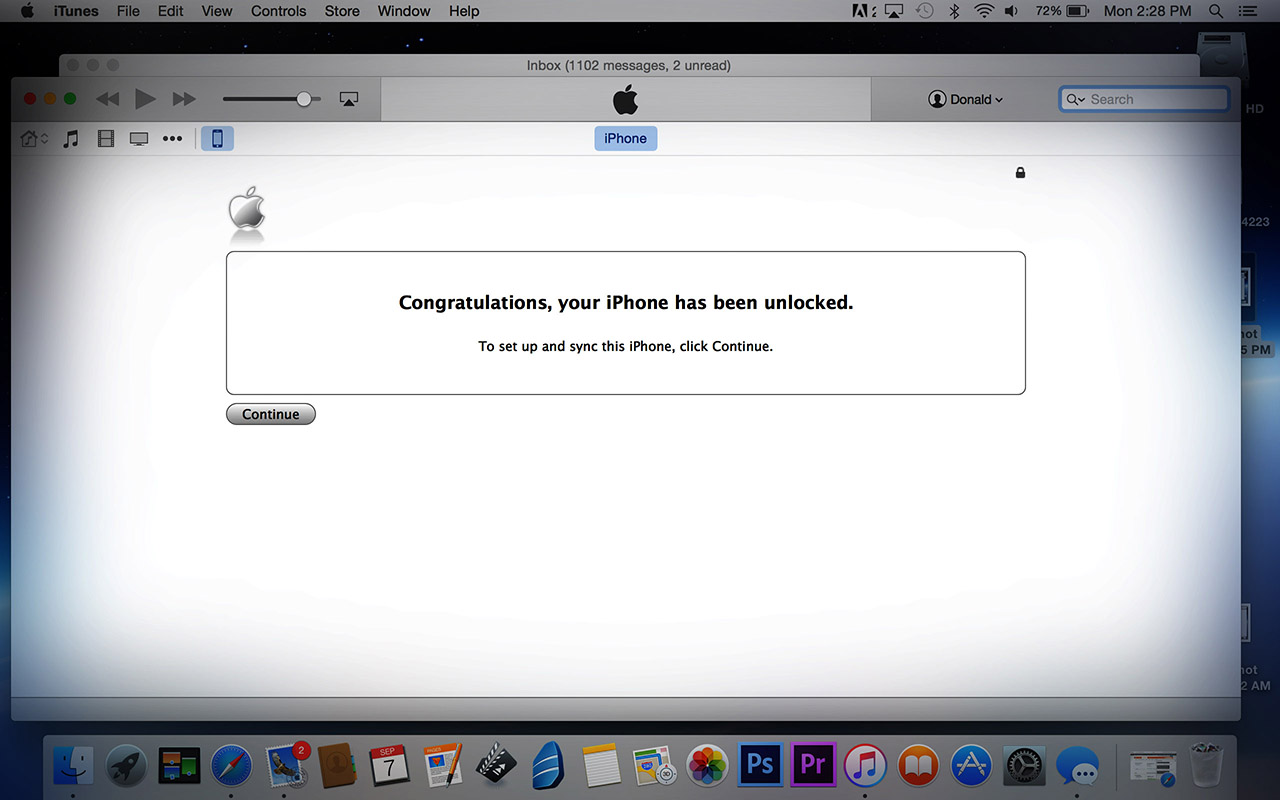Viewport: 1280px width, 800px height.
Task: Click the Continue button below the message
Action: [x=271, y=414]
